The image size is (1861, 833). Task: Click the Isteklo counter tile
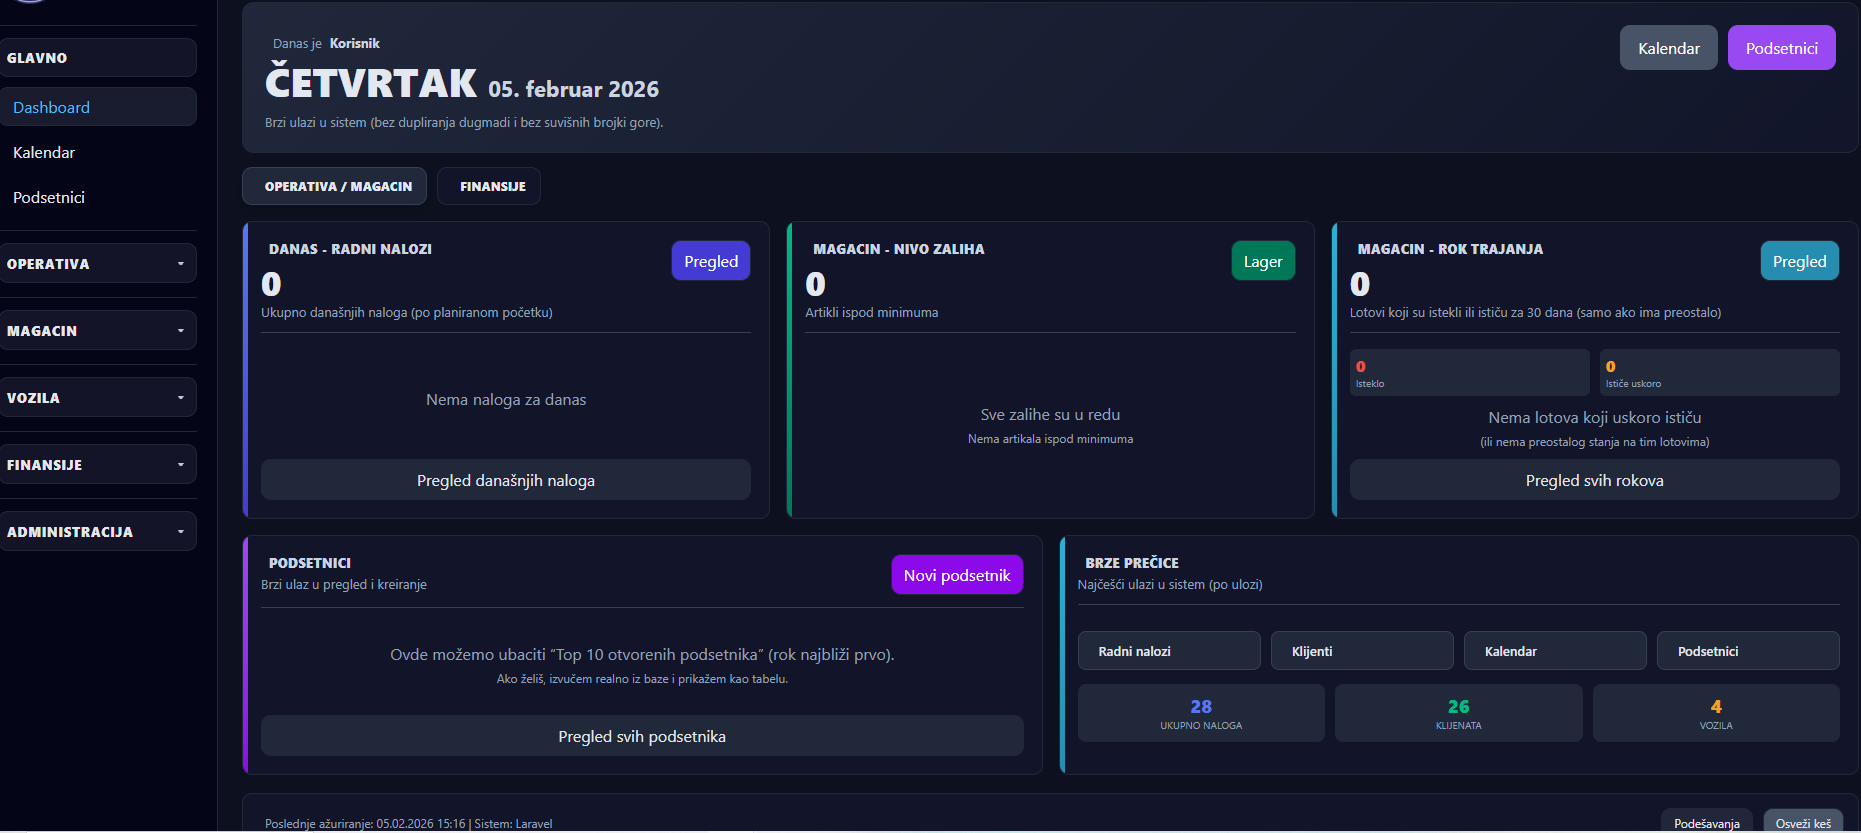(1469, 372)
